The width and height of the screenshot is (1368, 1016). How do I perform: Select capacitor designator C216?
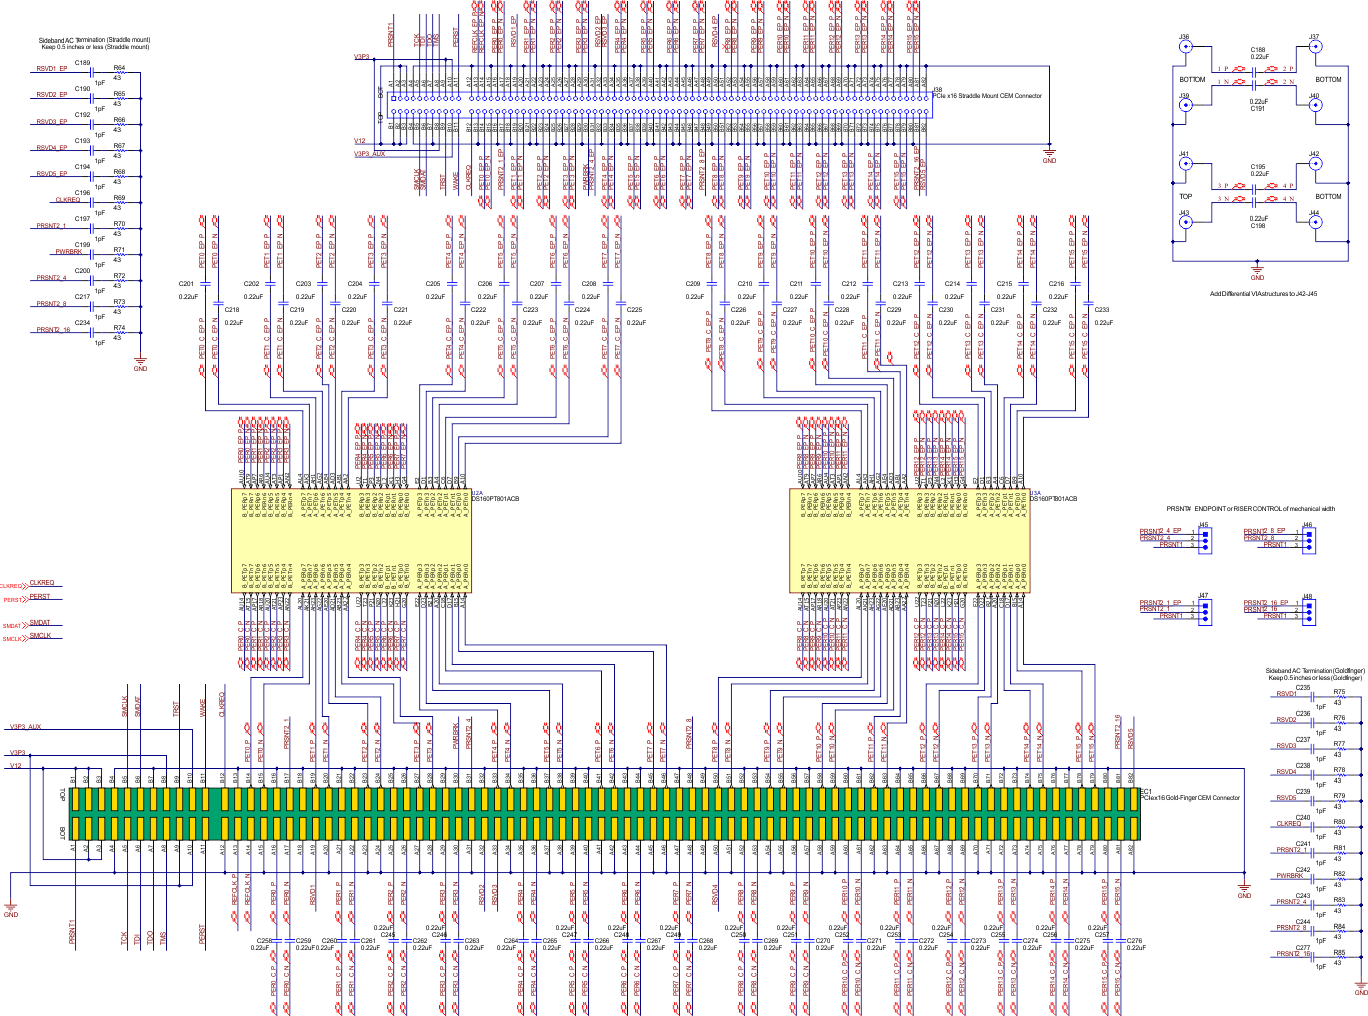pos(1056,284)
